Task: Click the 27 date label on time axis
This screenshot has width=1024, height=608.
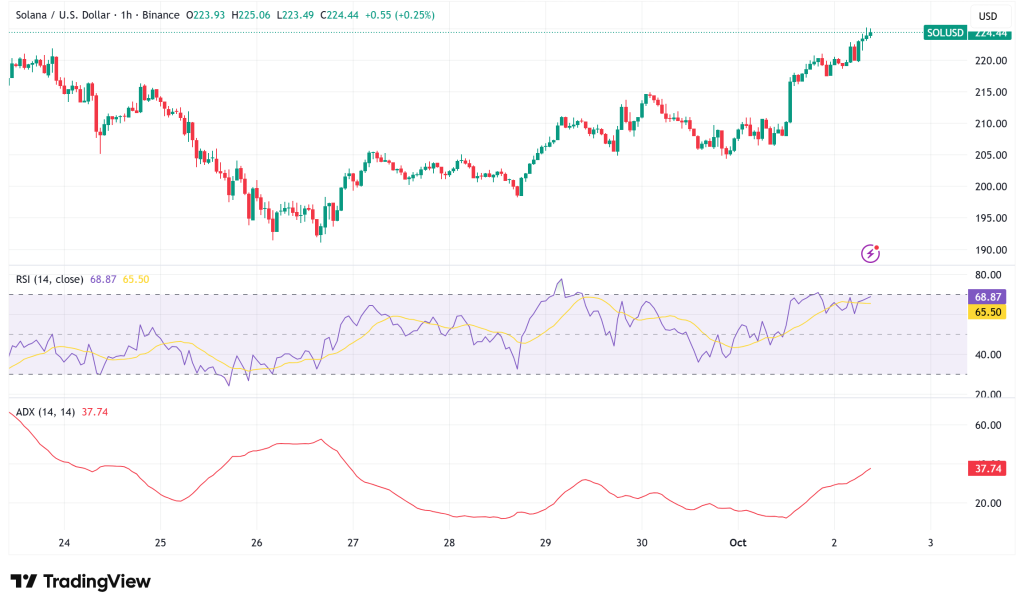Action: pos(353,543)
